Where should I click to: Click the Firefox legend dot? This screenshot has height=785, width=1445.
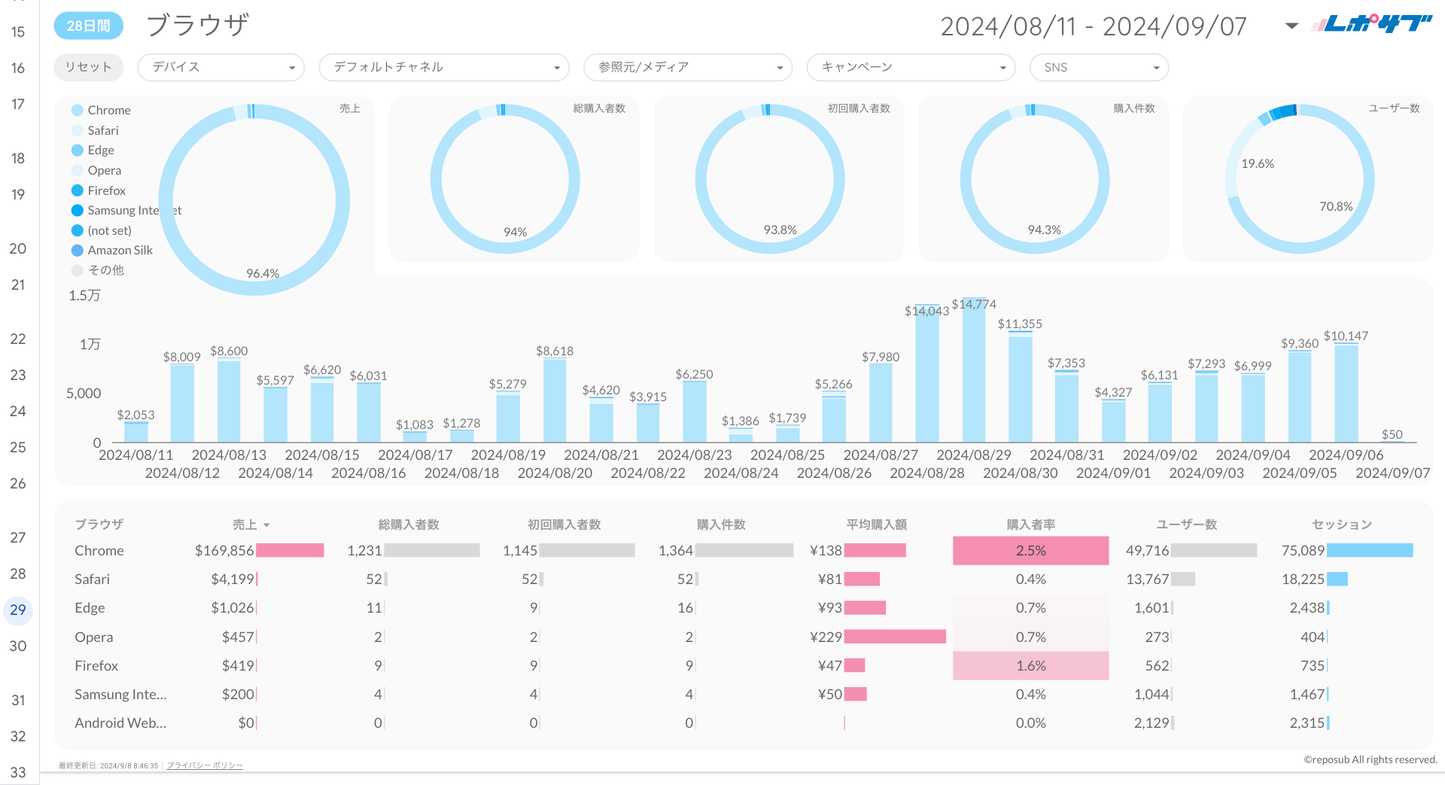[x=77, y=190]
